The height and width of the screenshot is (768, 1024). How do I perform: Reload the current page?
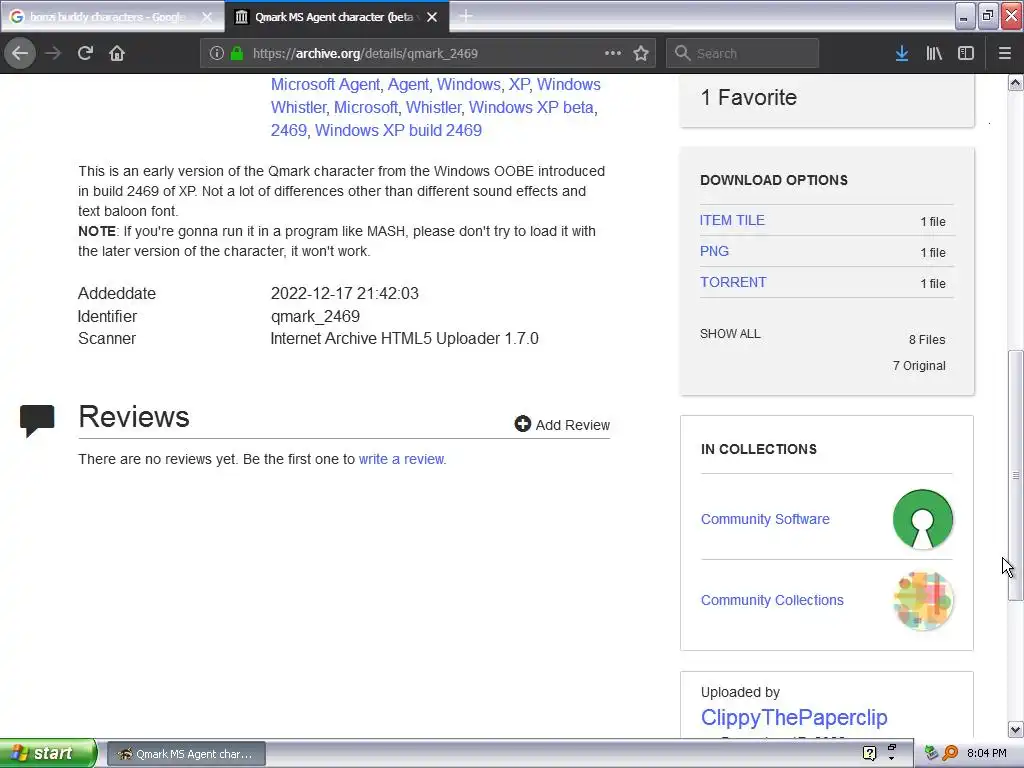click(85, 53)
